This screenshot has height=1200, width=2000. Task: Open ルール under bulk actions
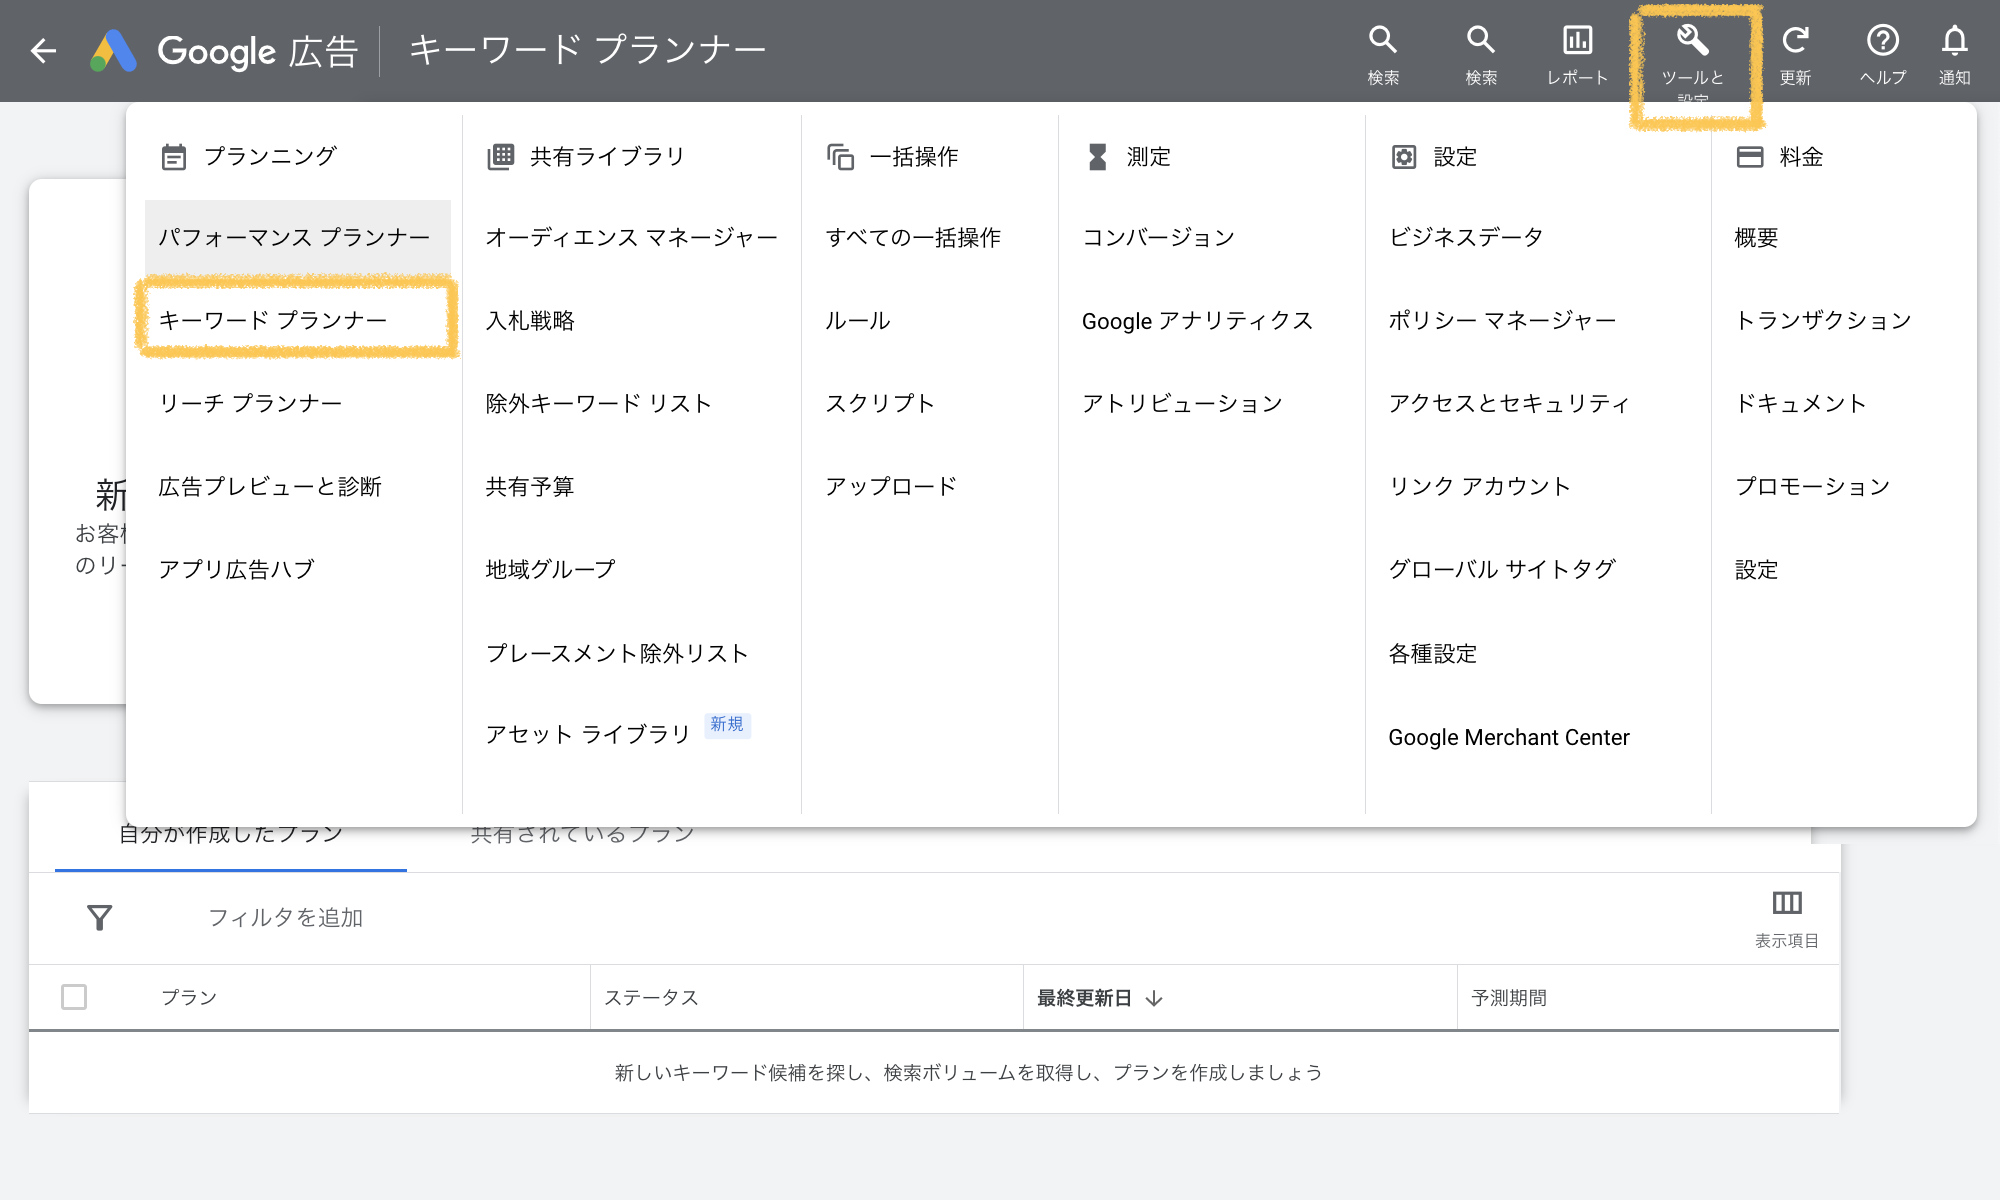point(858,320)
